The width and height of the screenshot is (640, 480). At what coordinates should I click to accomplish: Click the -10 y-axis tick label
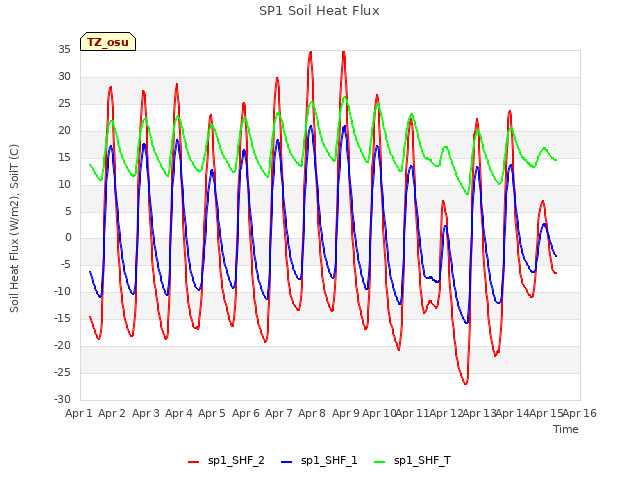click(63, 291)
